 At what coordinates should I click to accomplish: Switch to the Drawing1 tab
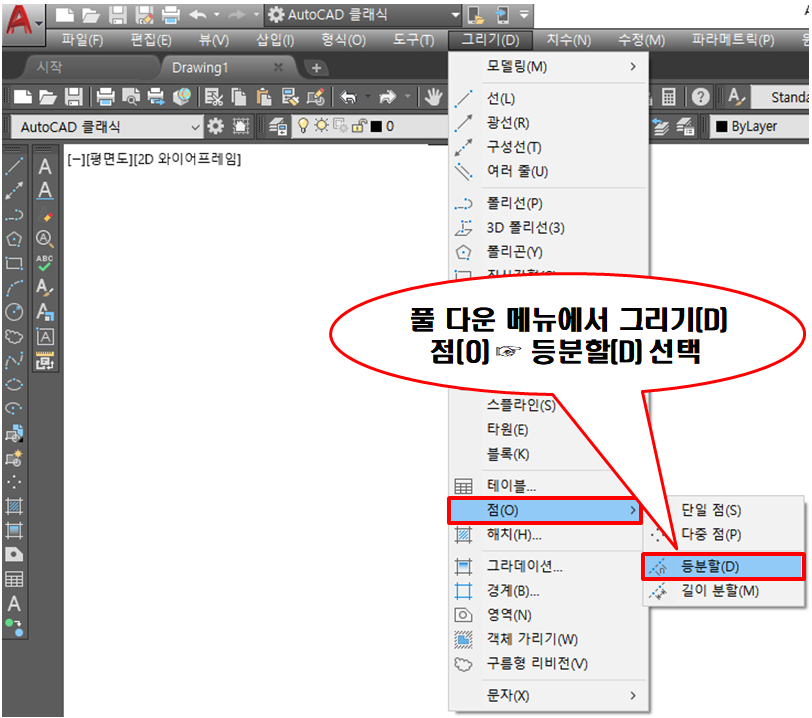(200, 67)
